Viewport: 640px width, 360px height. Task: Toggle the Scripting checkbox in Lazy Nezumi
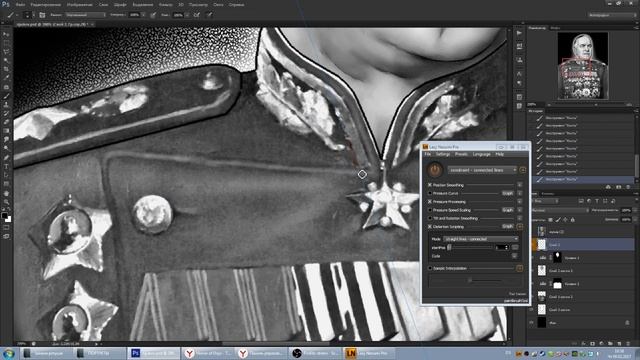430,227
